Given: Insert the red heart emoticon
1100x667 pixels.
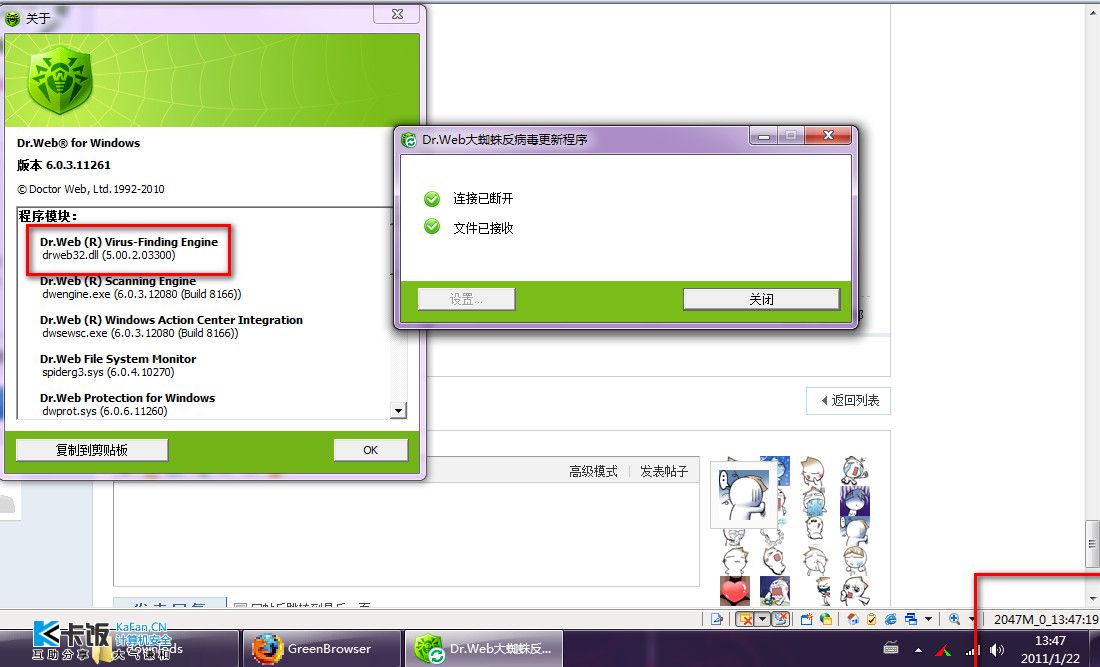Looking at the screenshot, I should coord(735,591).
